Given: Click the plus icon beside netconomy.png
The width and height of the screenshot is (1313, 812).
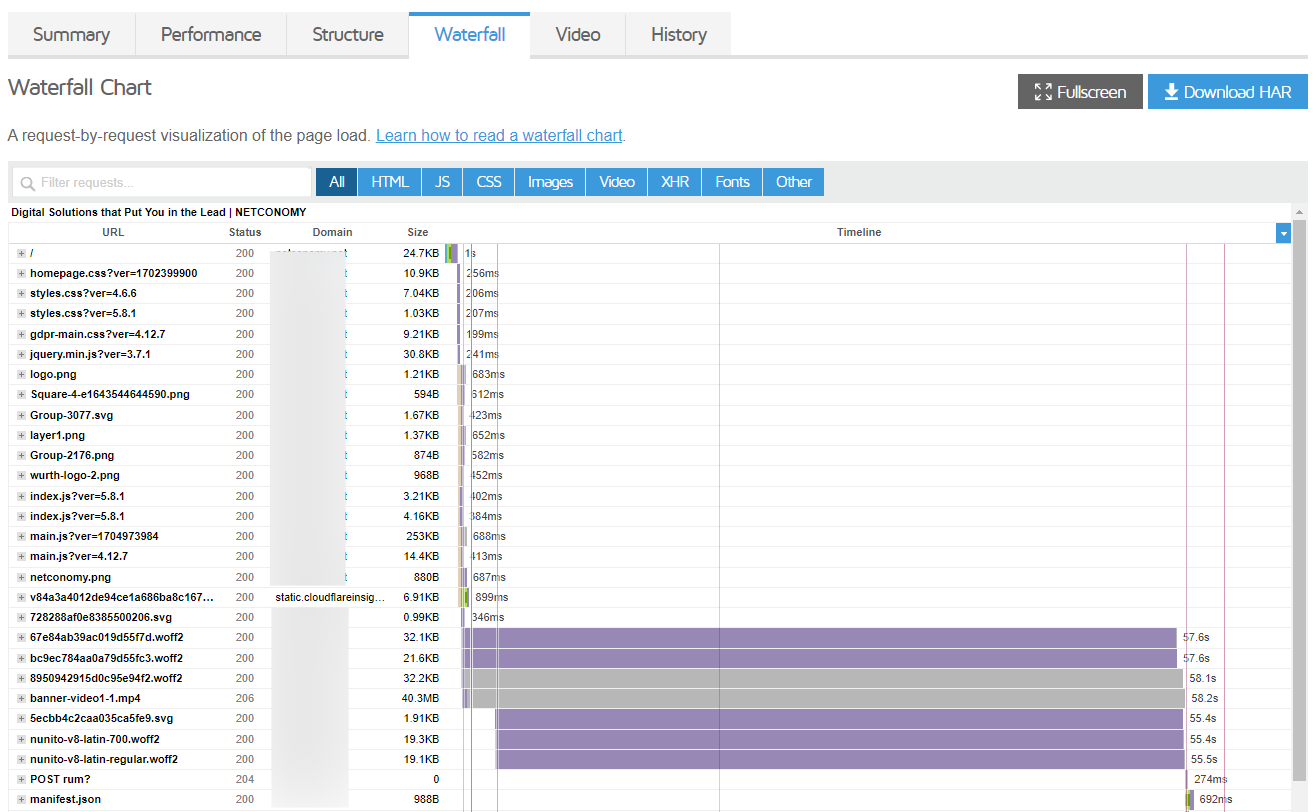Looking at the screenshot, I should click(20, 577).
